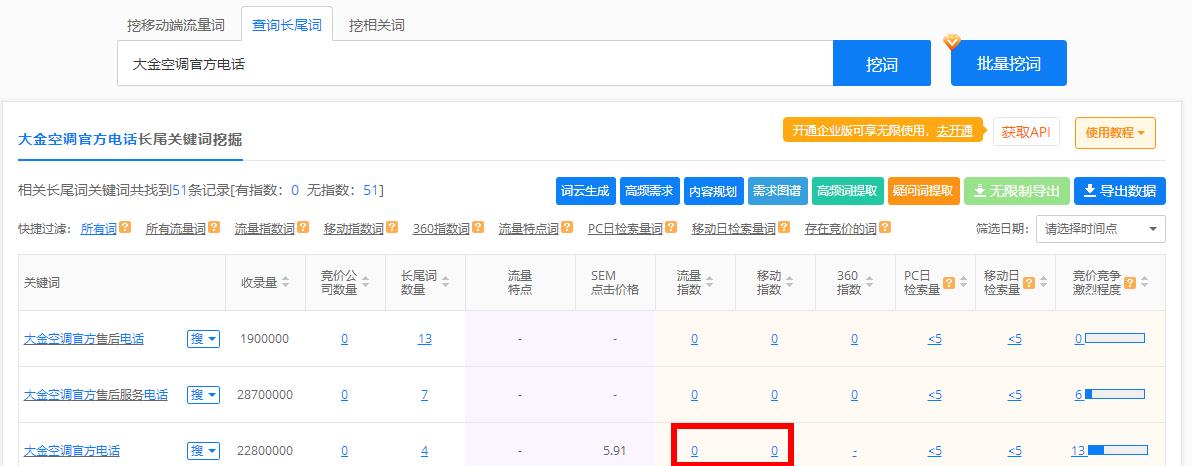The height and width of the screenshot is (466, 1192).
Task: Click the 批量挖词 button
Action: (x=1008, y=64)
